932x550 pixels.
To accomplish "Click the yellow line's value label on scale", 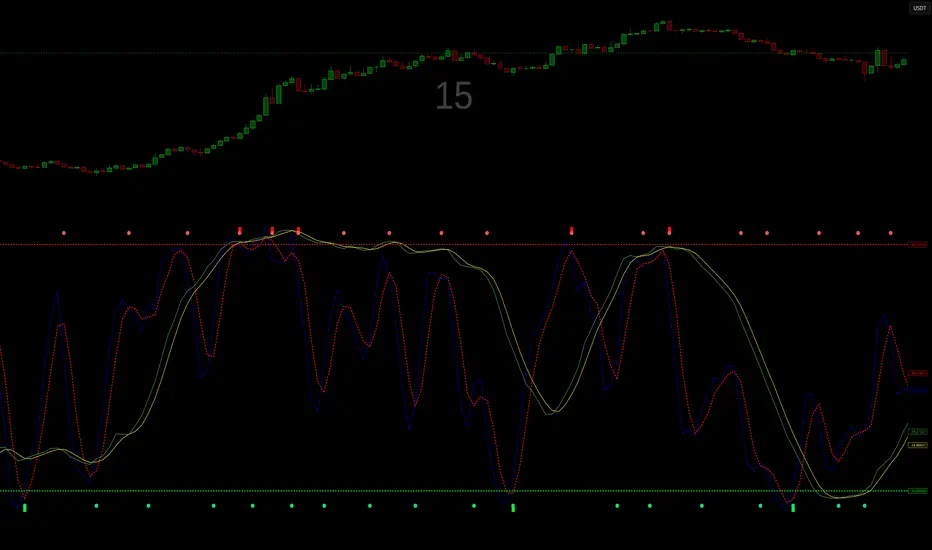I will click(x=918, y=445).
